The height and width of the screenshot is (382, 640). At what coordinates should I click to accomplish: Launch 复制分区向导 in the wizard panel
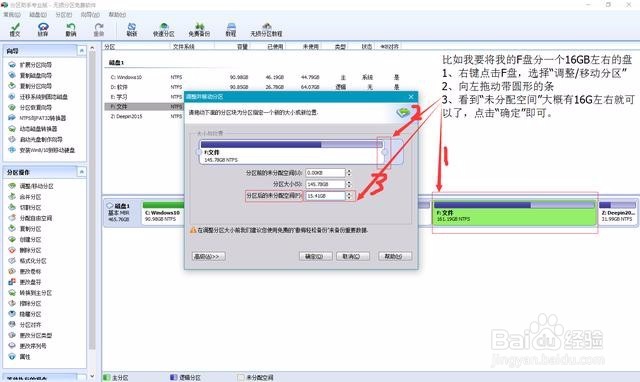tap(30, 86)
